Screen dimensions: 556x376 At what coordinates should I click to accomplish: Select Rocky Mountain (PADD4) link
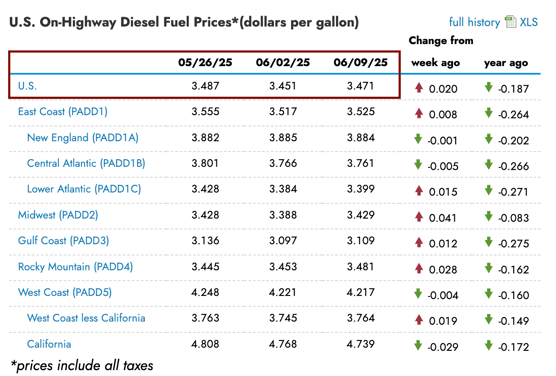point(76,267)
